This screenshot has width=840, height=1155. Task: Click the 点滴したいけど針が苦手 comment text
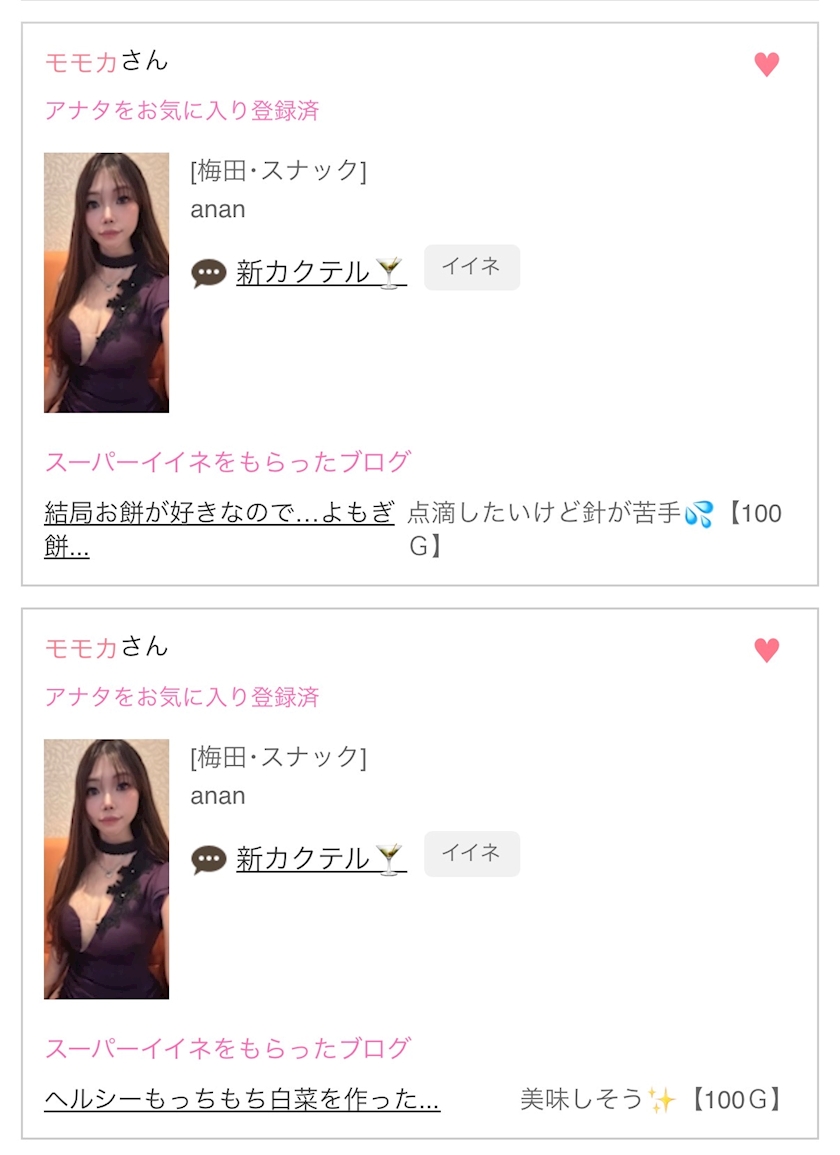(544, 515)
